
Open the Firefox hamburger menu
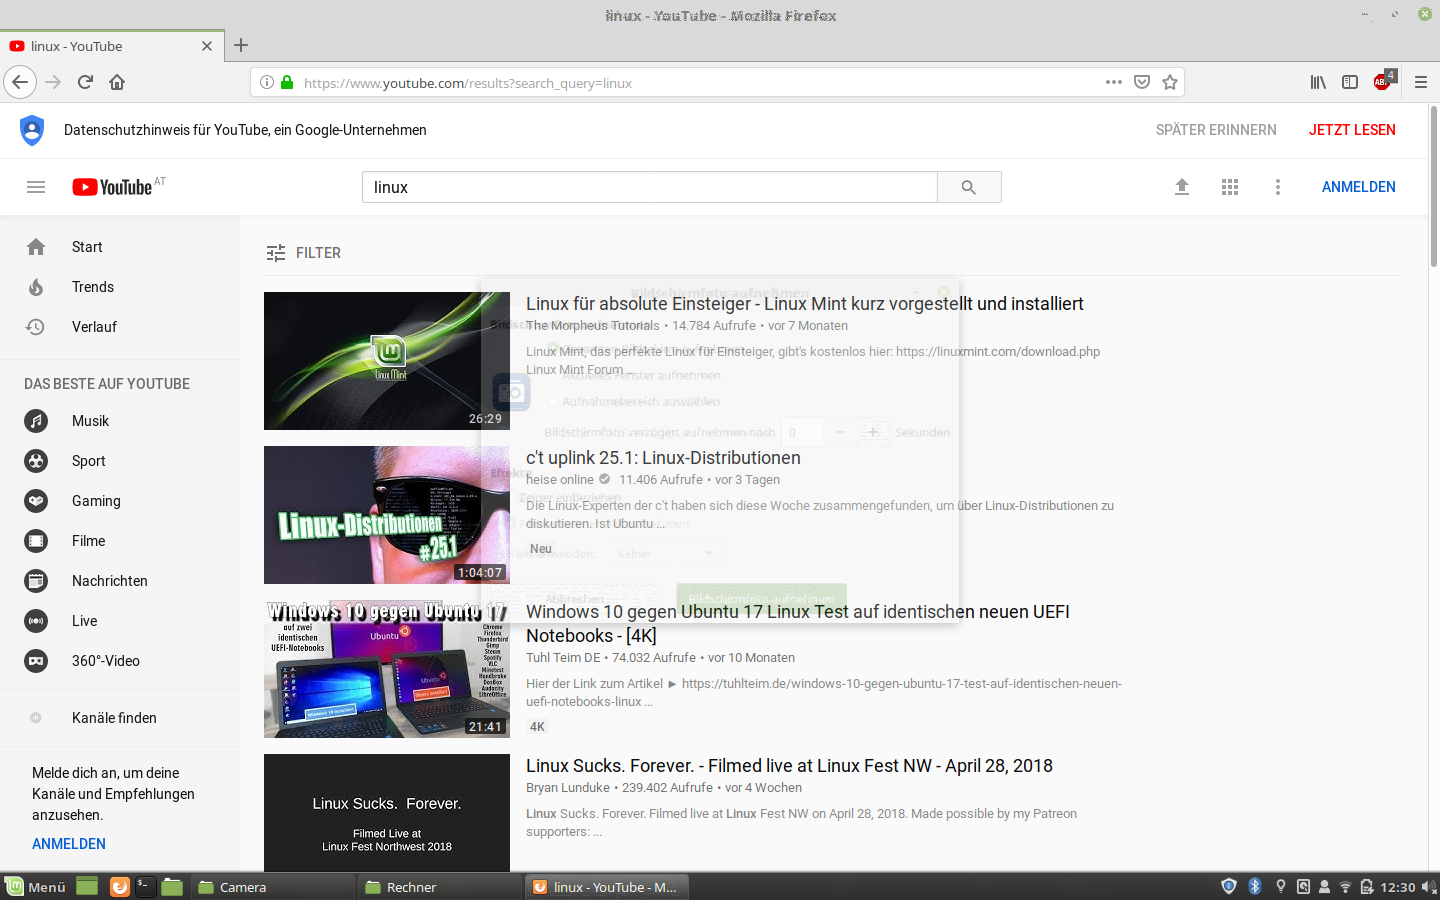(x=1421, y=82)
